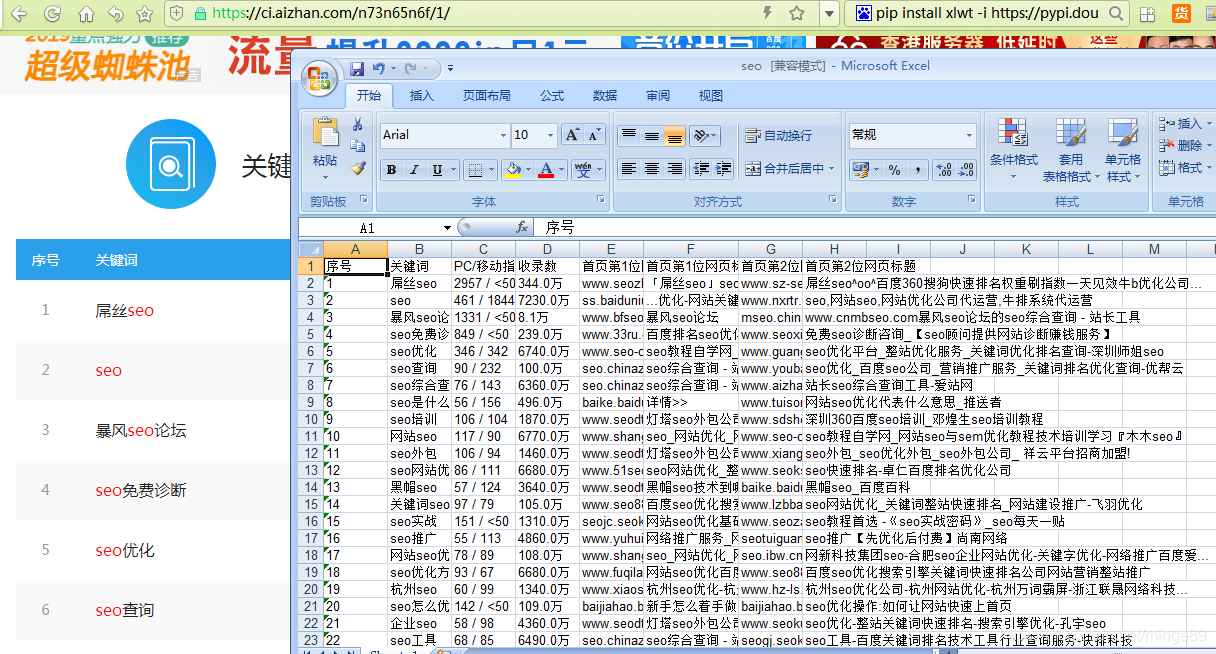Click the Excel formula bar input

pos(873,228)
